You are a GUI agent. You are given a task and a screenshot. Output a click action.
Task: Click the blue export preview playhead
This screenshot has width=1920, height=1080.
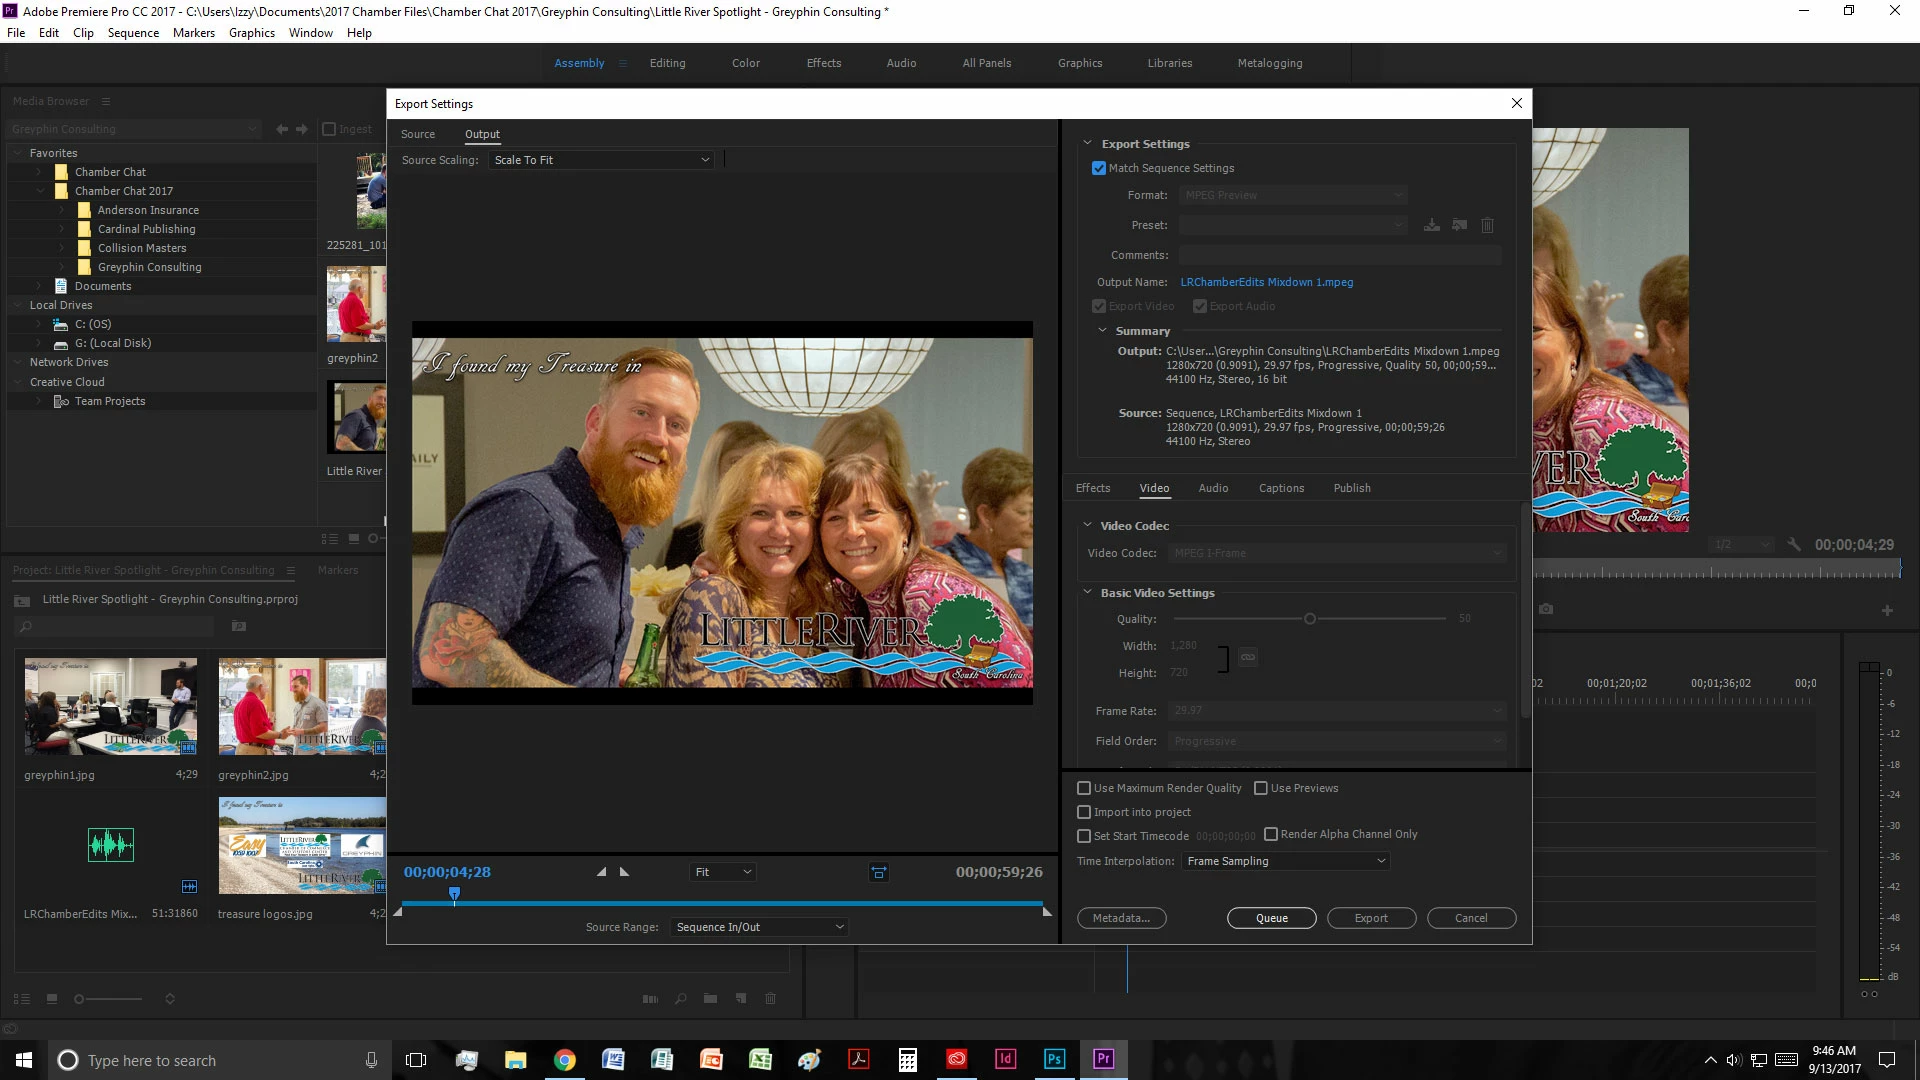pyautogui.click(x=454, y=894)
